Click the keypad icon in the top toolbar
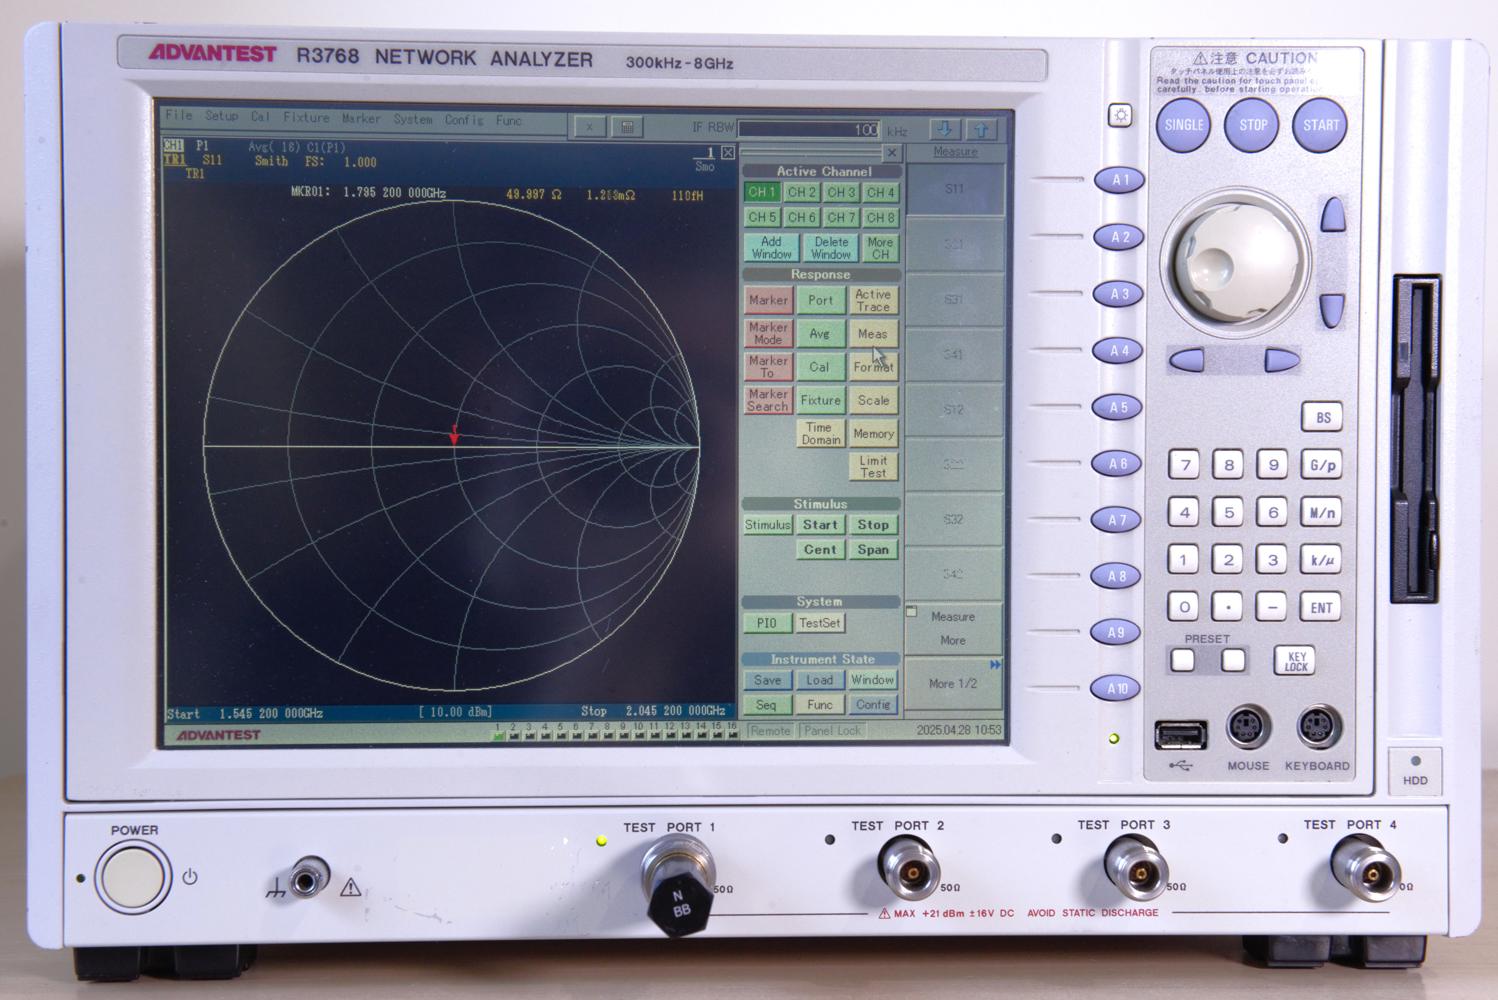Viewport: 1498px width, 1000px height. (x=627, y=127)
